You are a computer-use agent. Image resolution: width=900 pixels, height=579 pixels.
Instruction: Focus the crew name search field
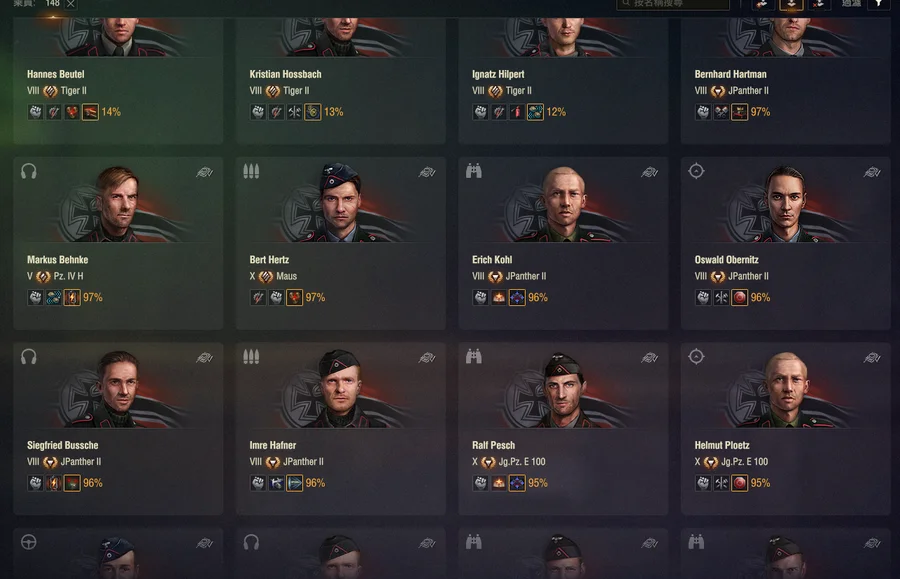[x=673, y=5]
